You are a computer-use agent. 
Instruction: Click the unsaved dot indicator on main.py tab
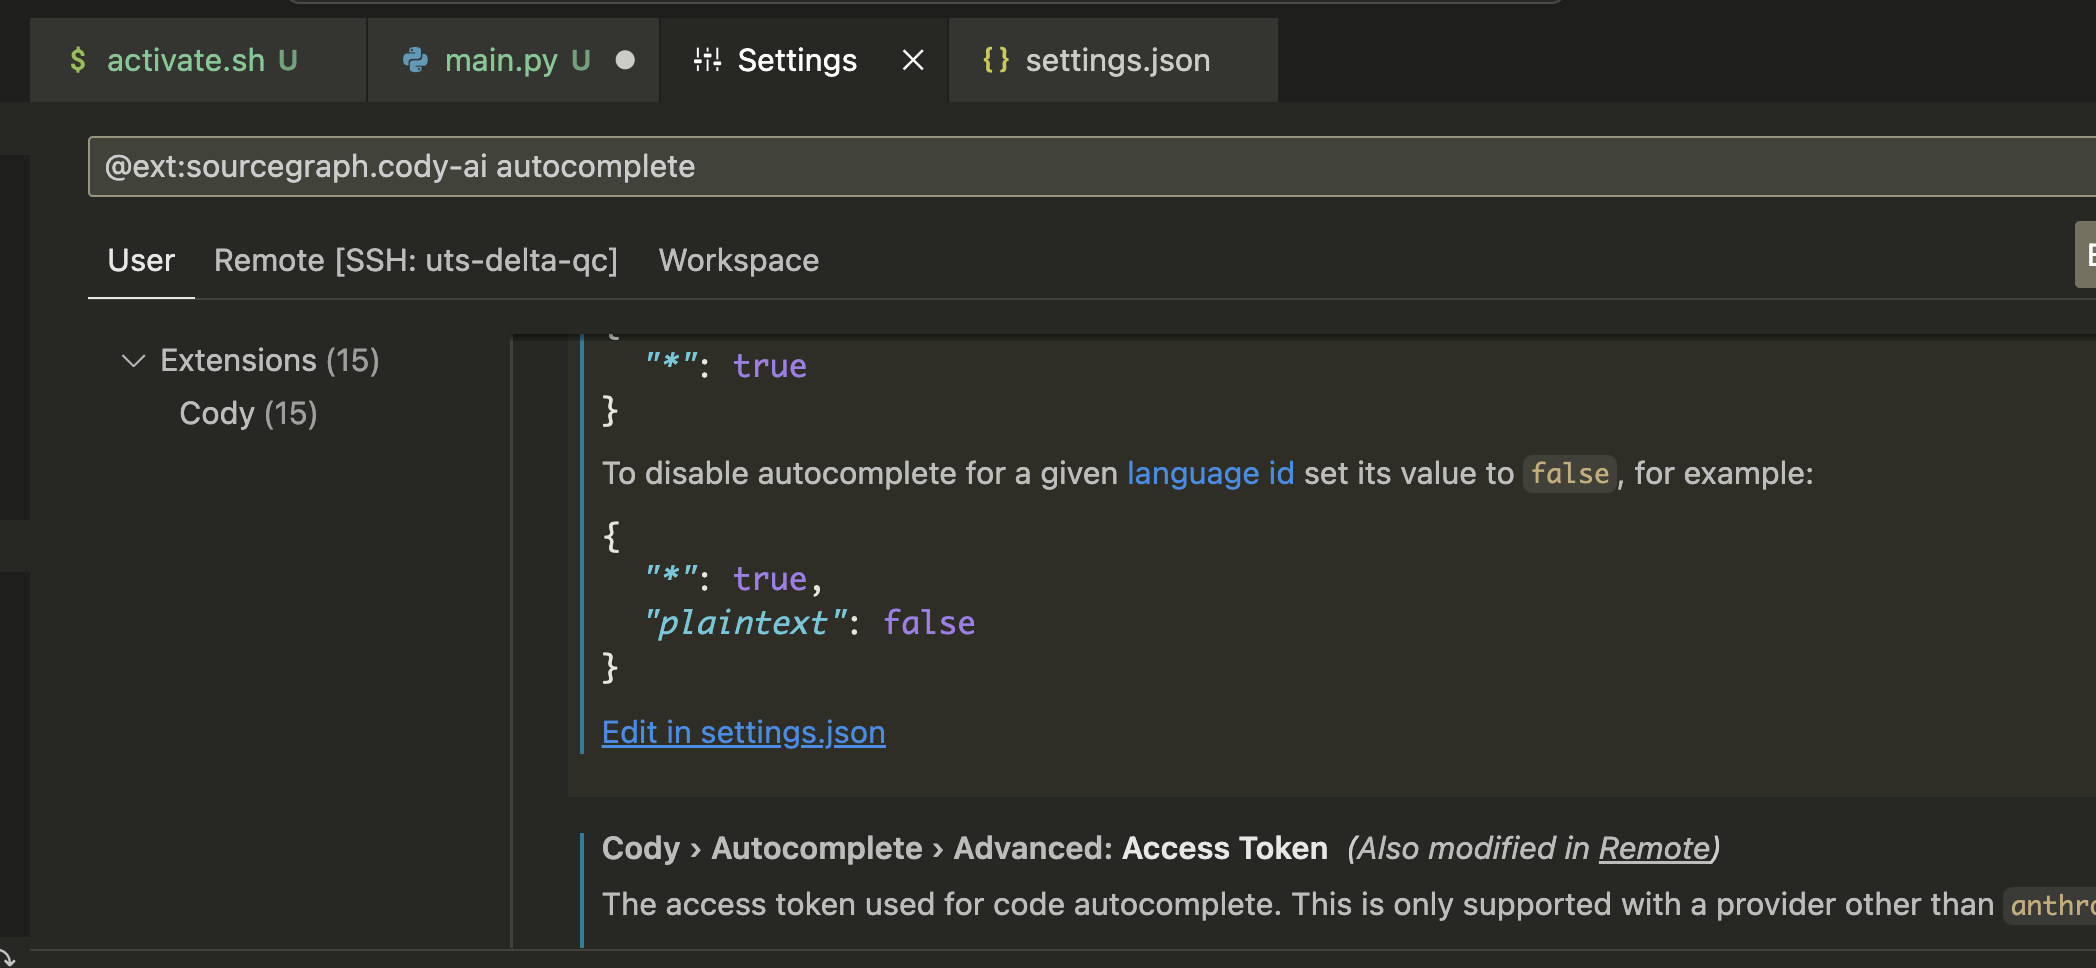coord(625,61)
